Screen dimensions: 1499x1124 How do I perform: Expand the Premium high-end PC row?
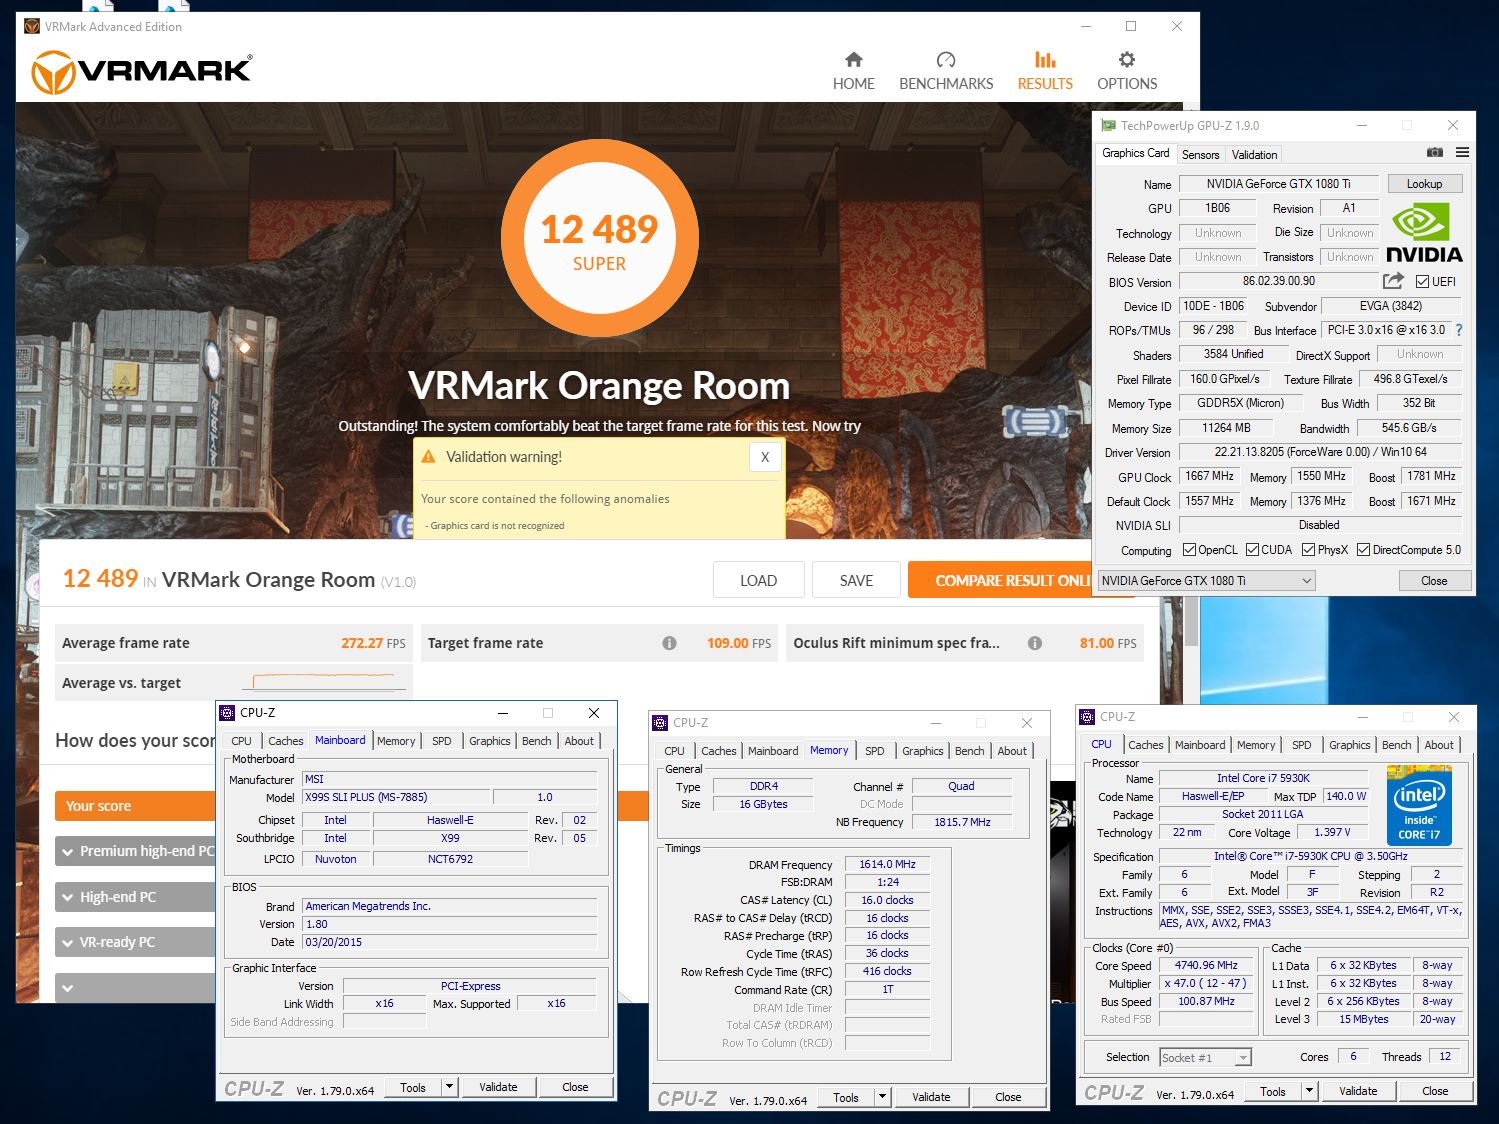coord(136,851)
